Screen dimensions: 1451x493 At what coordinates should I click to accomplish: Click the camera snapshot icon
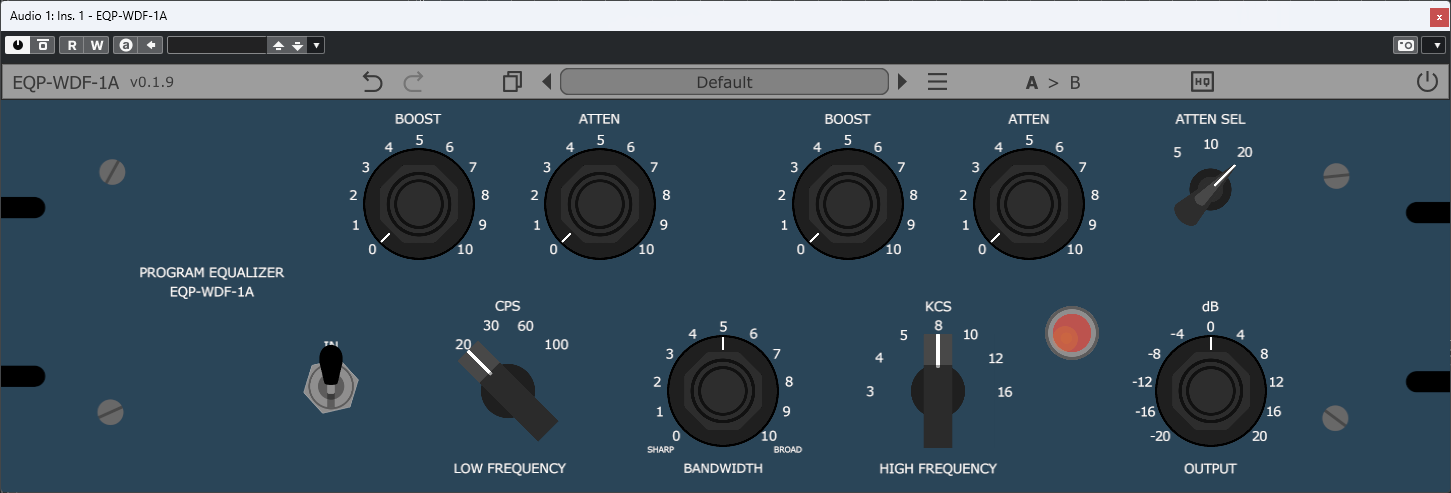click(1405, 45)
